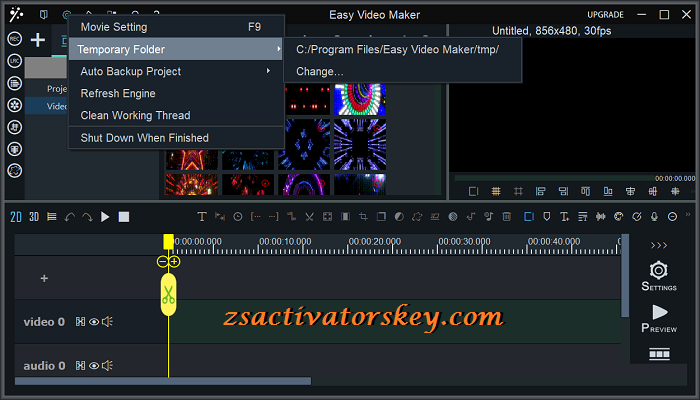Click the shield marker icon in timeline toolbar
Image resolution: width=700 pixels, height=400 pixels.
(x=546, y=217)
